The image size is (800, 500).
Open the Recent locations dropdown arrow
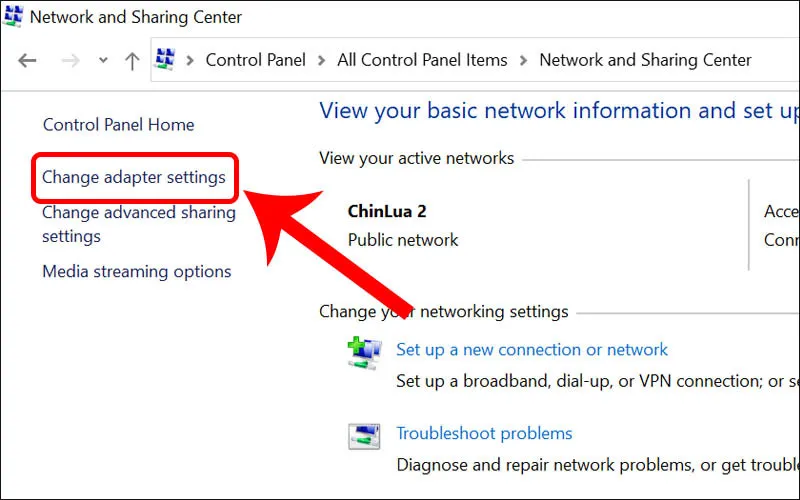(x=103, y=61)
